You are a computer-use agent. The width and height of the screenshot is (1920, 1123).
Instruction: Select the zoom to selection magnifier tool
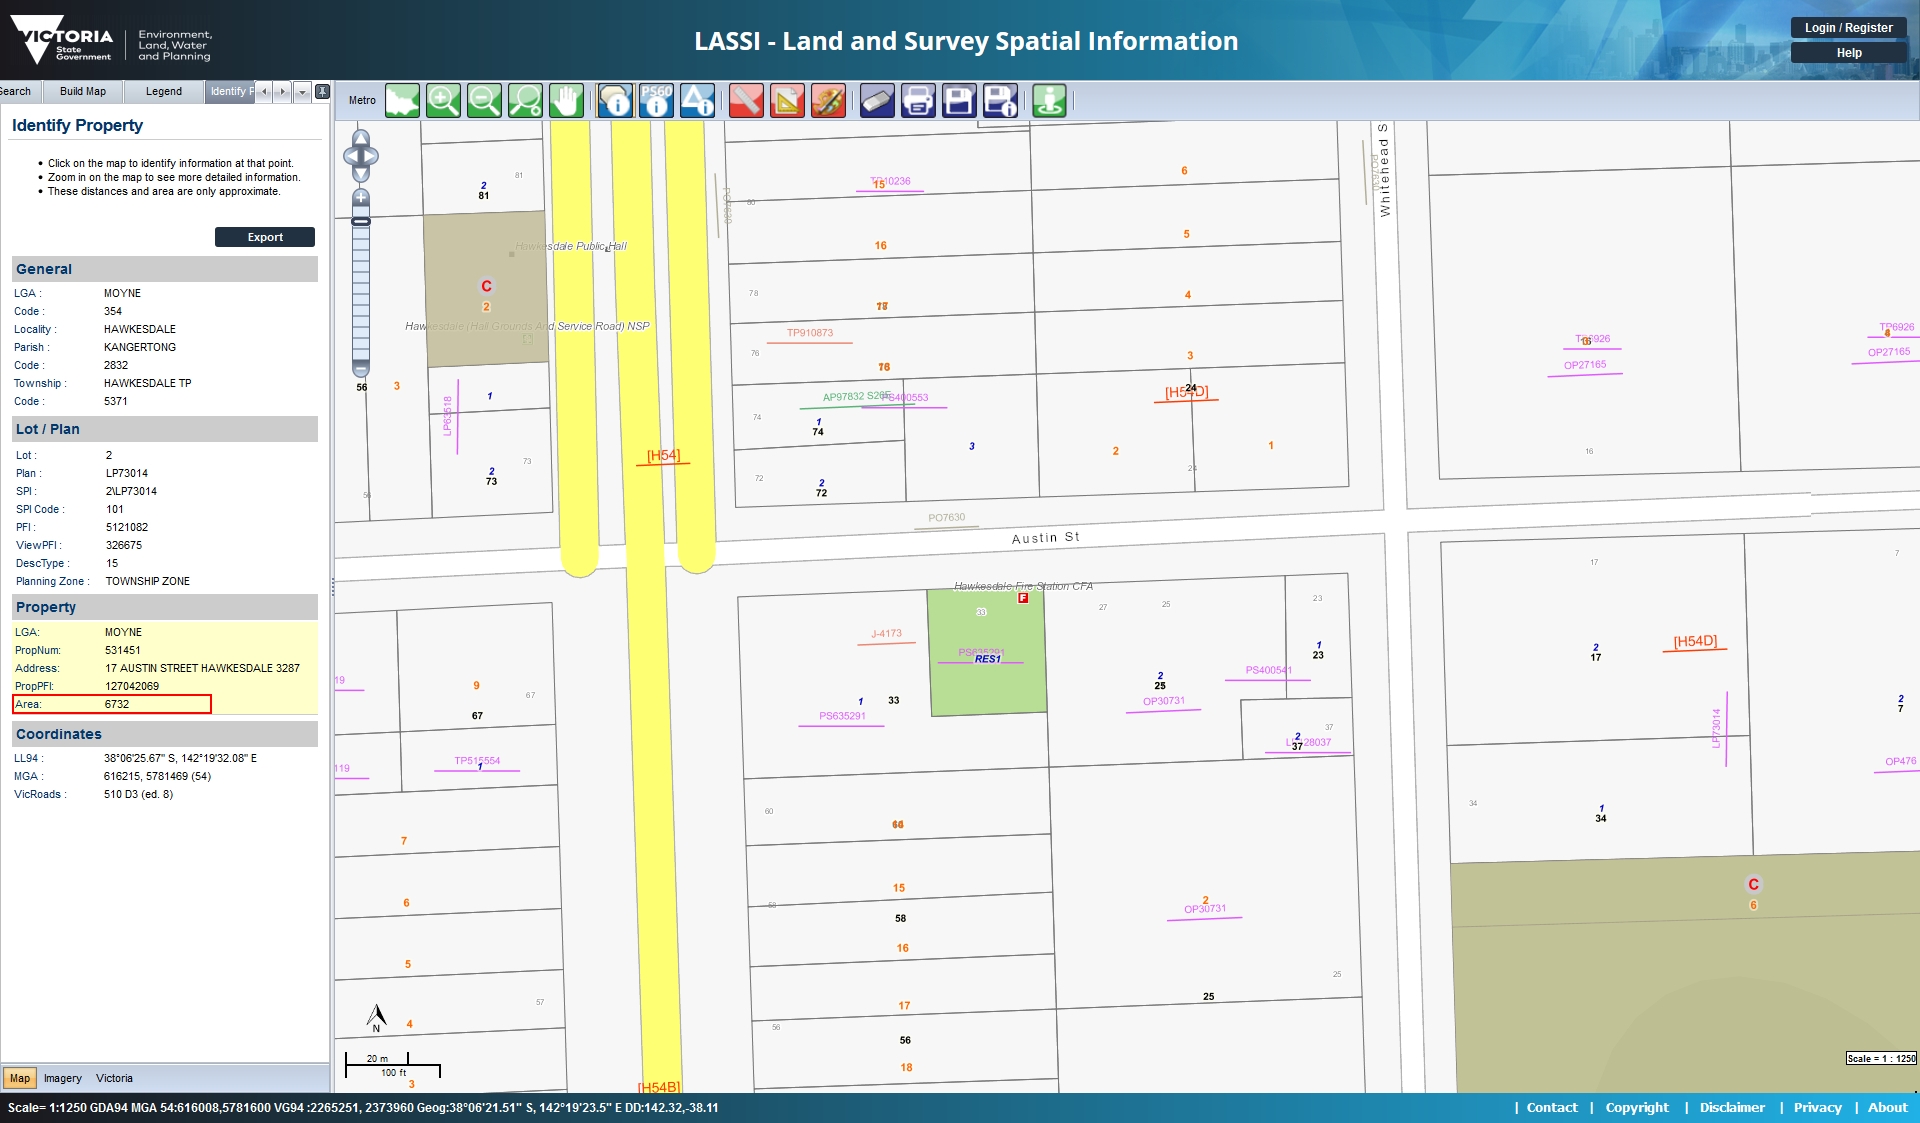(x=525, y=100)
